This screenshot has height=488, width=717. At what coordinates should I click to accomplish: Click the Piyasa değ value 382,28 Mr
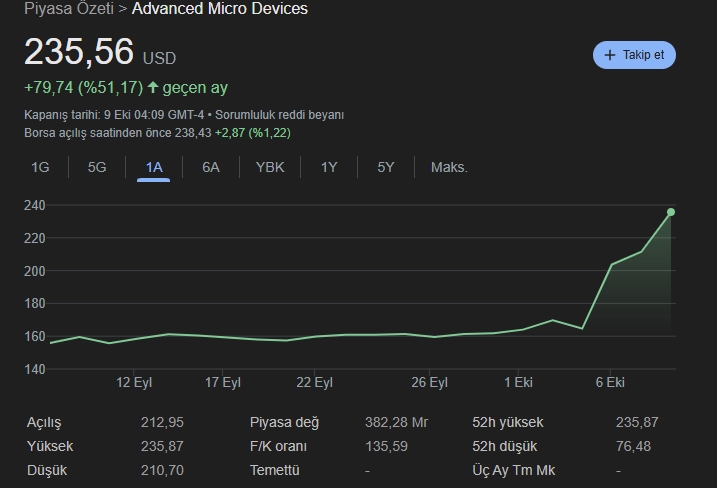tap(396, 422)
